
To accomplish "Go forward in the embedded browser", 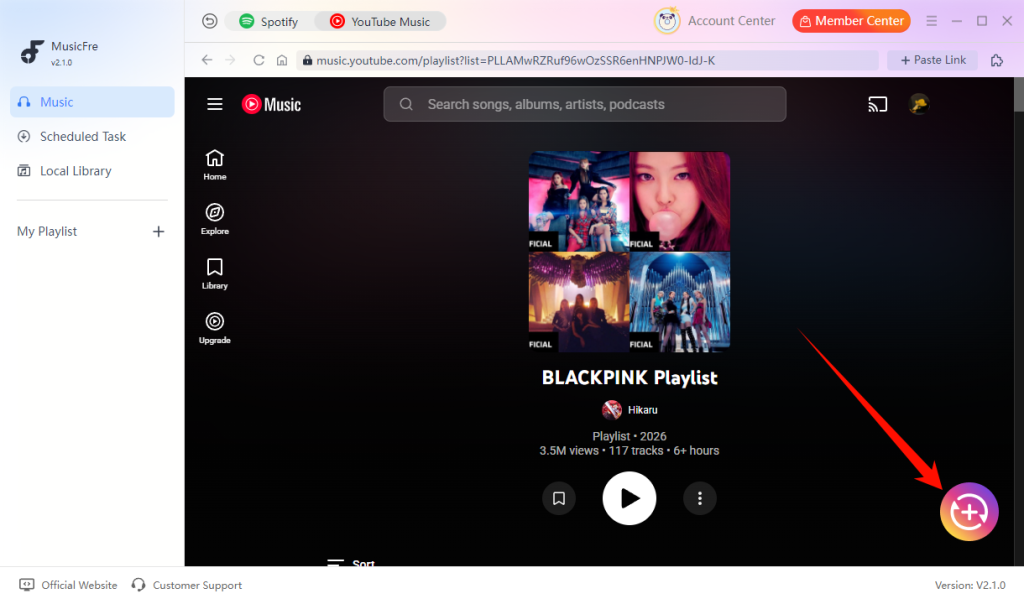I will coord(231,60).
